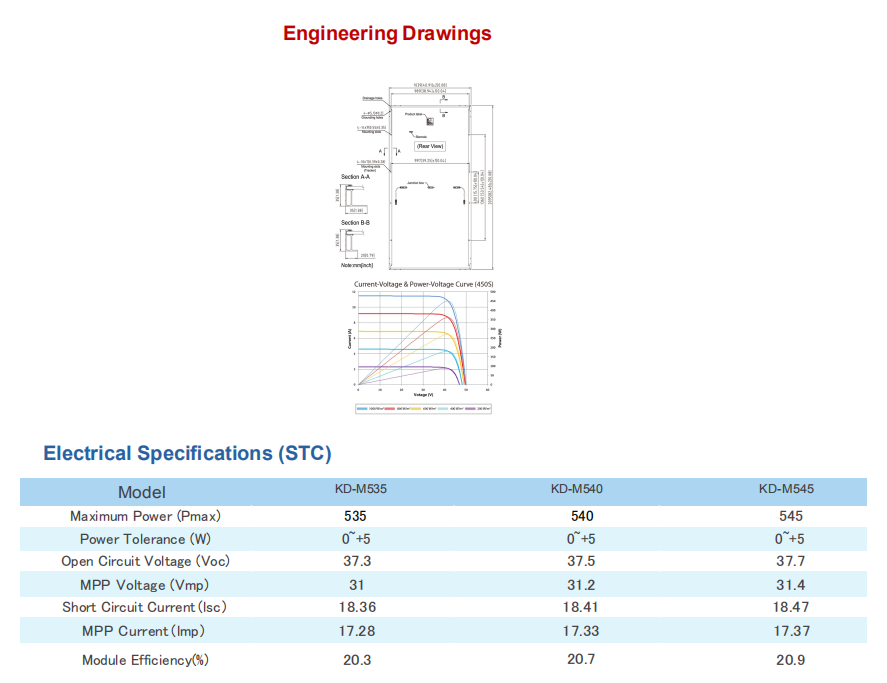
Task: Click the "Maximum Power (Pmax)" row label
Action: 145,516
